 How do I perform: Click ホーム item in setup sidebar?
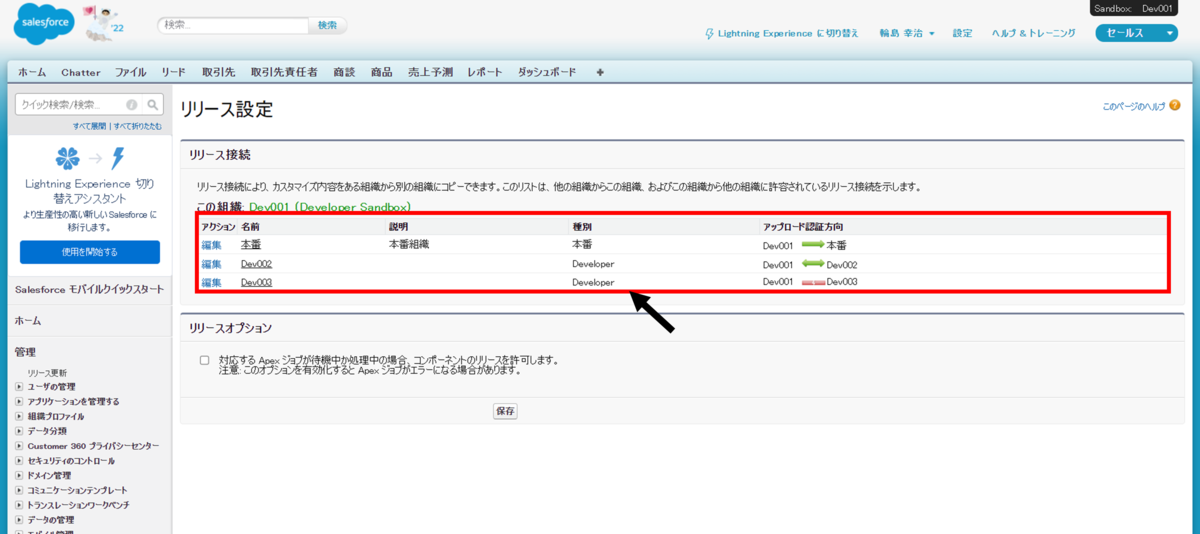(28, 321)
